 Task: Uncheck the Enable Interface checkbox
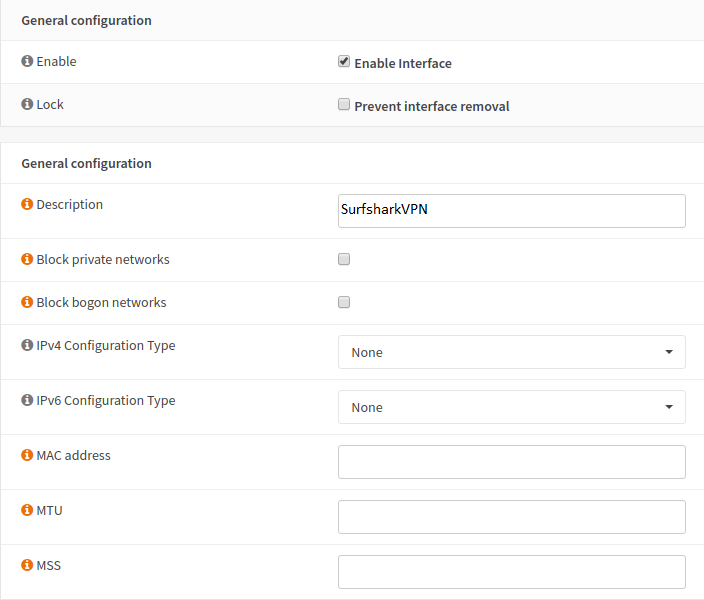pos(344,62)
